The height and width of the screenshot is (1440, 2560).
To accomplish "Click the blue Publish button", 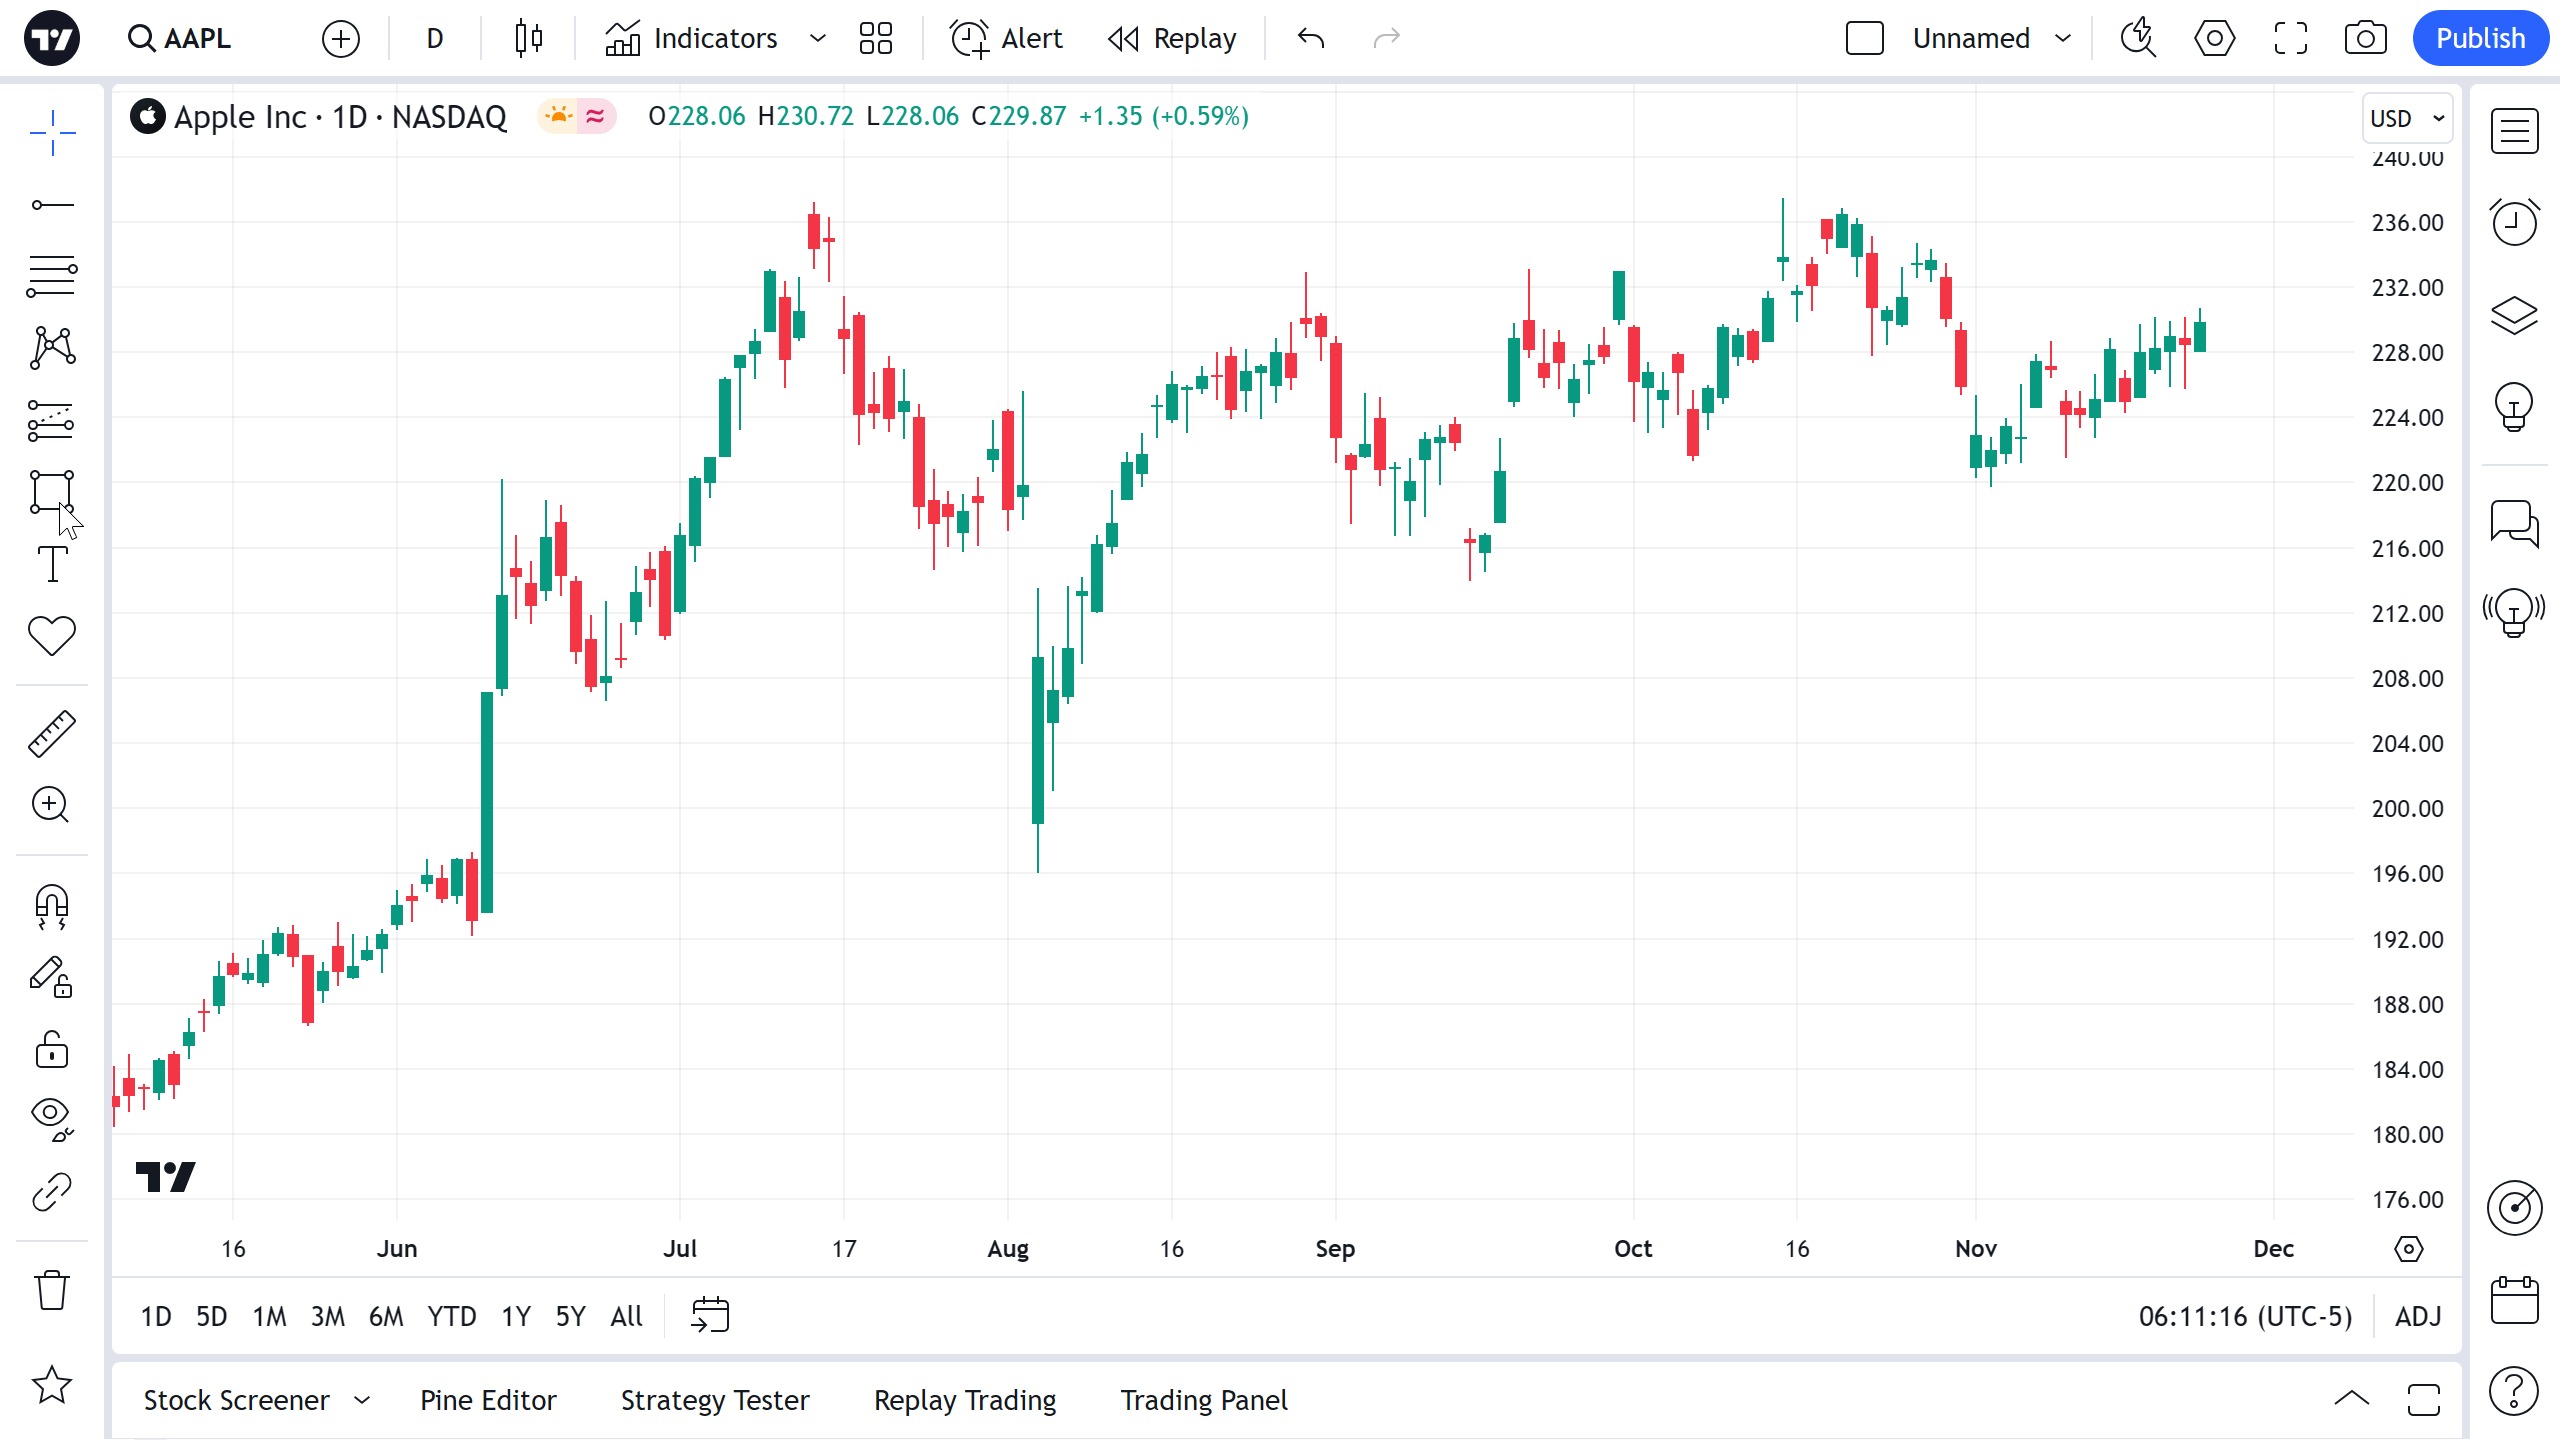I will click(x=2479, y=39).
